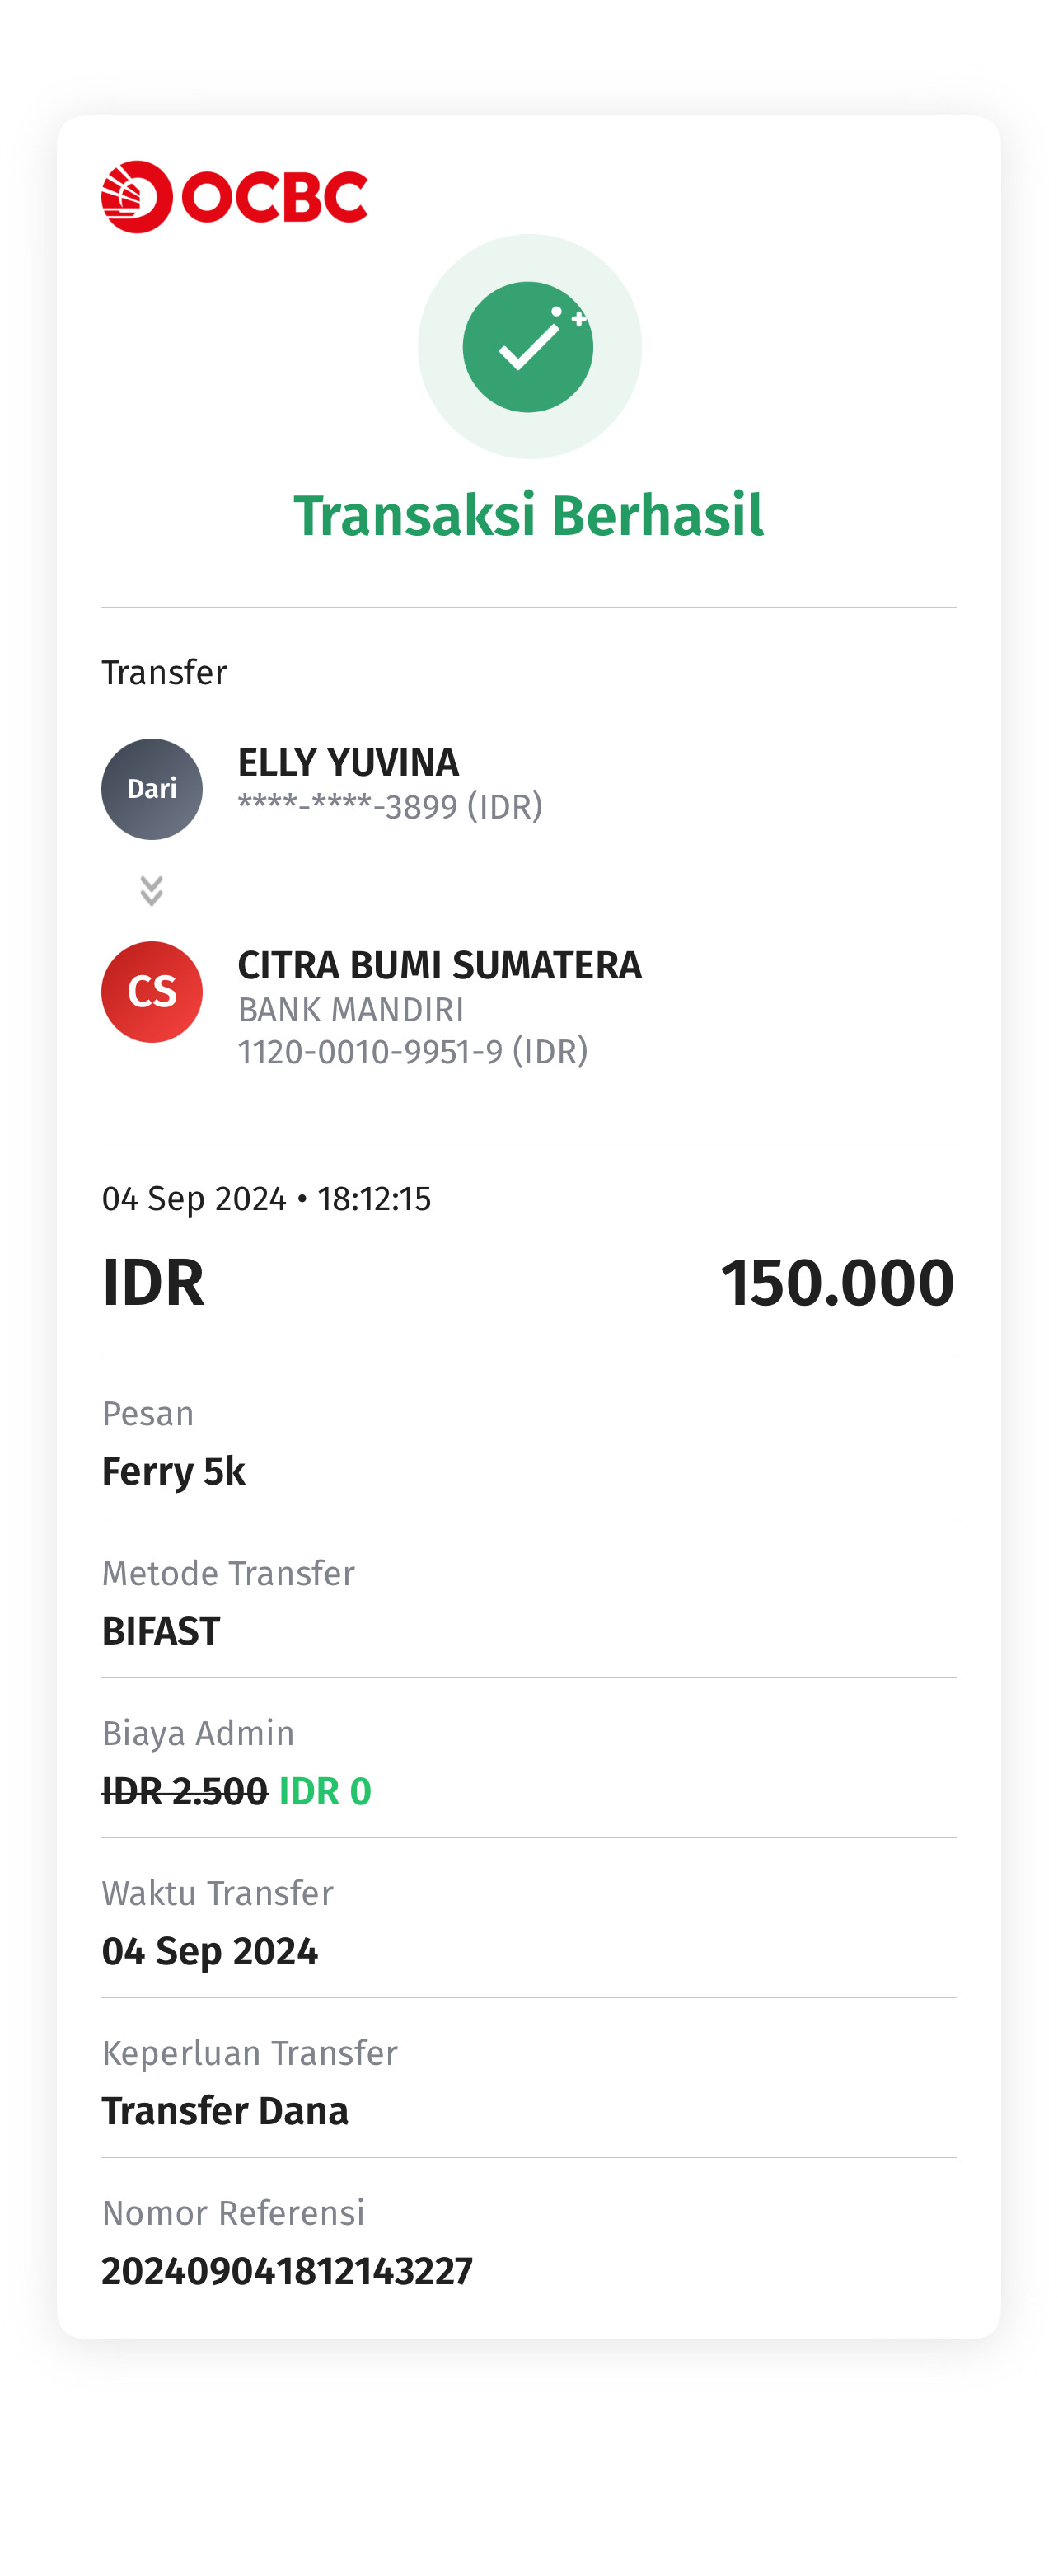Click the BANK MANDIRI label
Screen dimensions: 1058x2576
click(351, 1010)
